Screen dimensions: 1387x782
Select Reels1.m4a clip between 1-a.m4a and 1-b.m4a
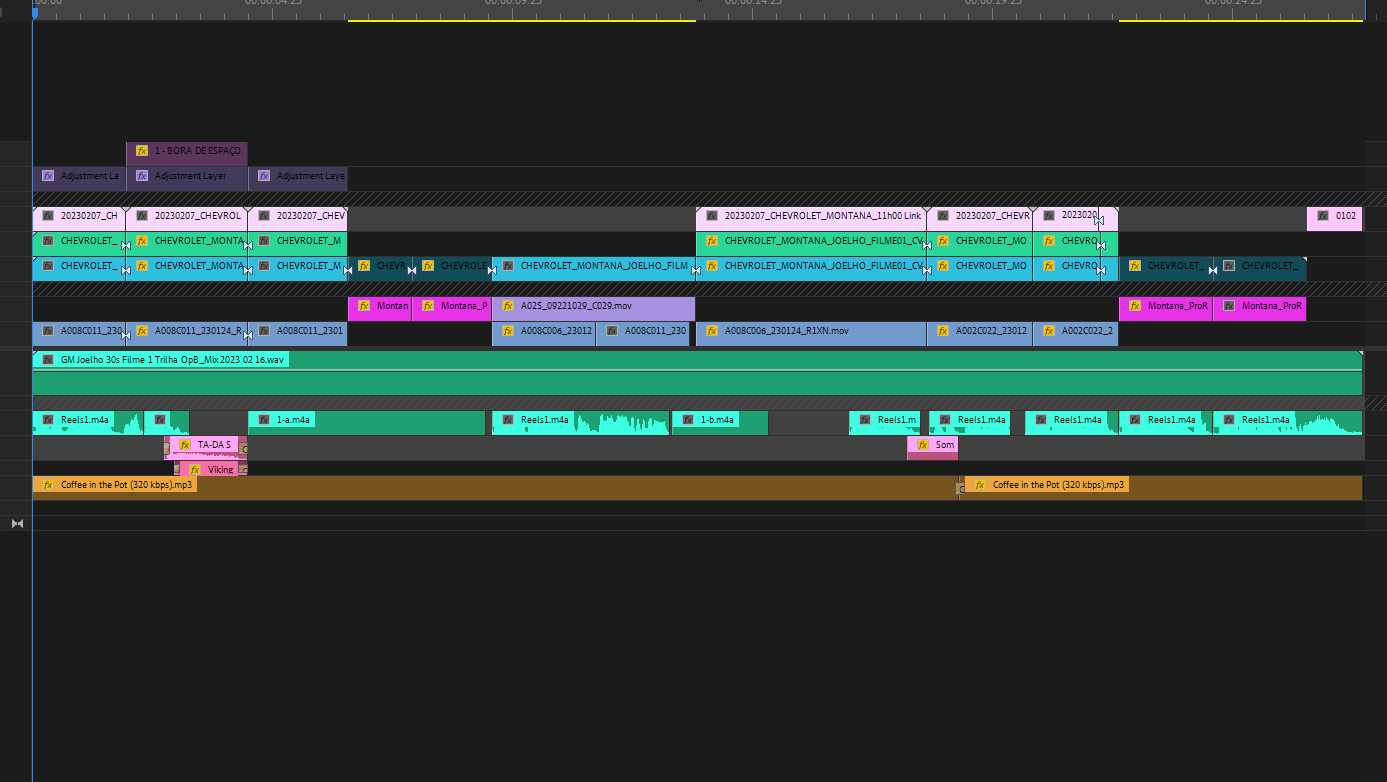581,423
